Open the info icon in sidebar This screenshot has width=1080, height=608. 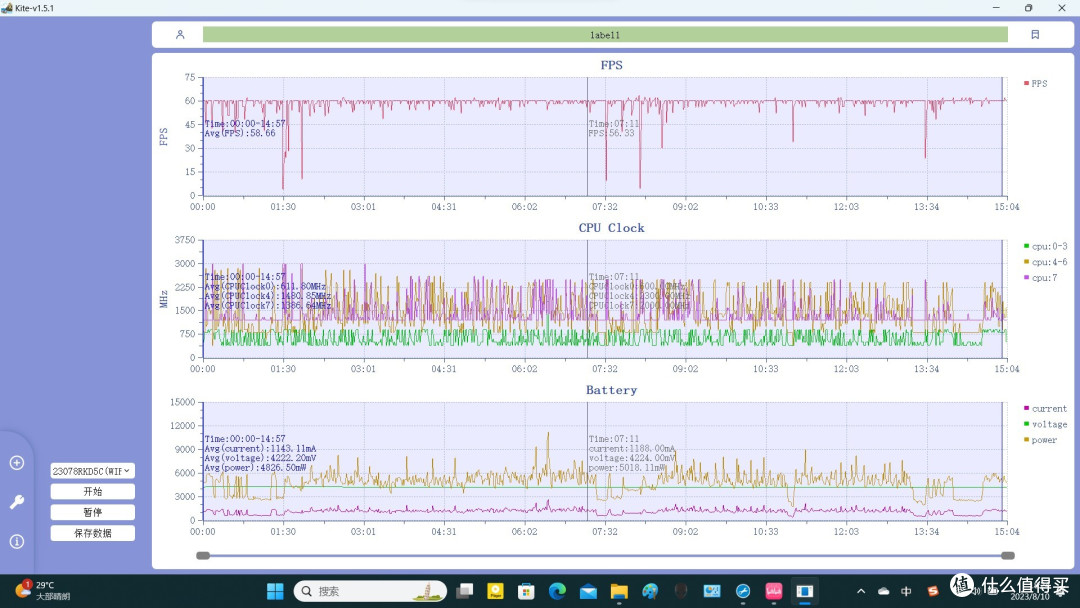point(17,542)
